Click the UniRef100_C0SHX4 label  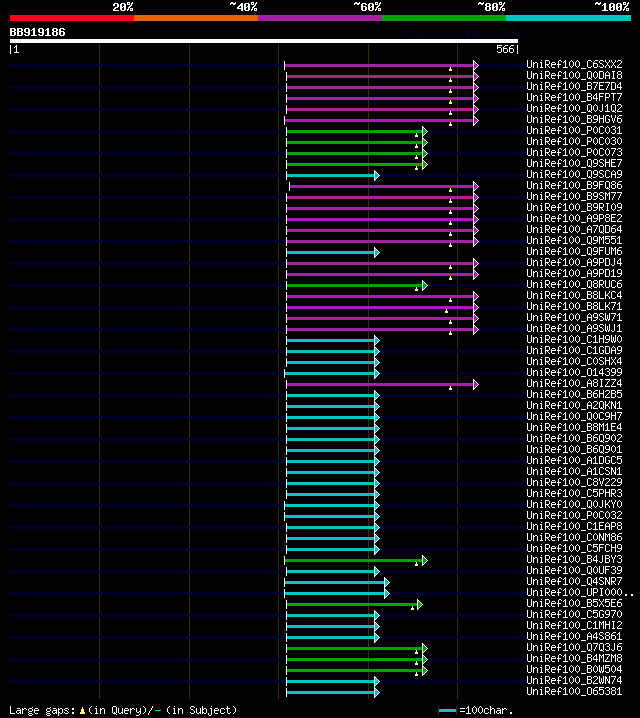point(574,361)
